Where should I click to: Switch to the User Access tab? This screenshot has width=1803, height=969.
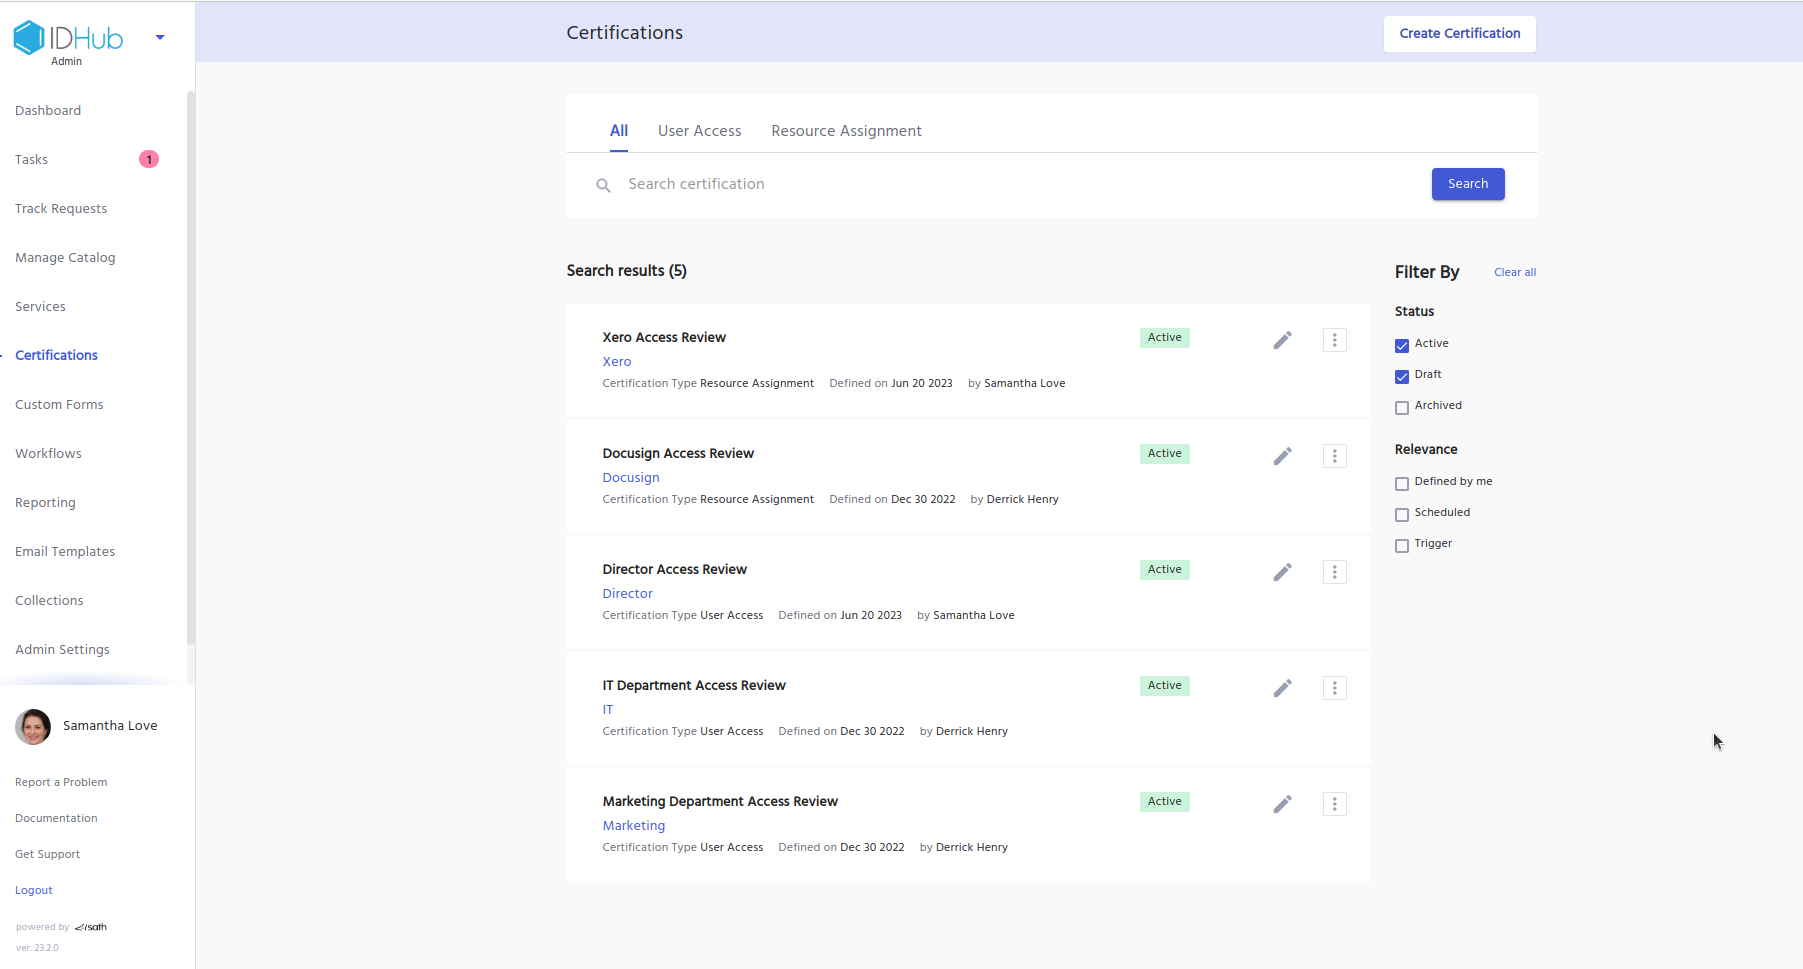click(x=700, y=131)
